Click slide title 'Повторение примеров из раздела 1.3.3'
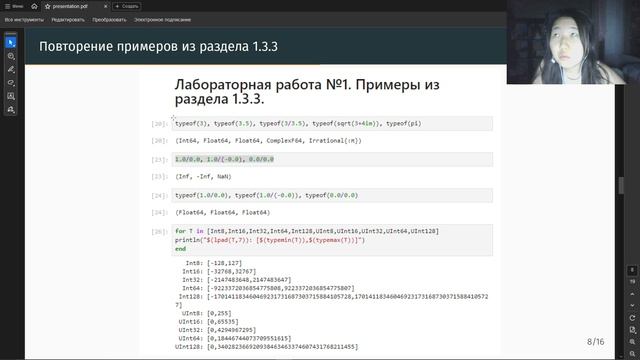Viewport: 640px width, 360px height. tap(158, 47)
